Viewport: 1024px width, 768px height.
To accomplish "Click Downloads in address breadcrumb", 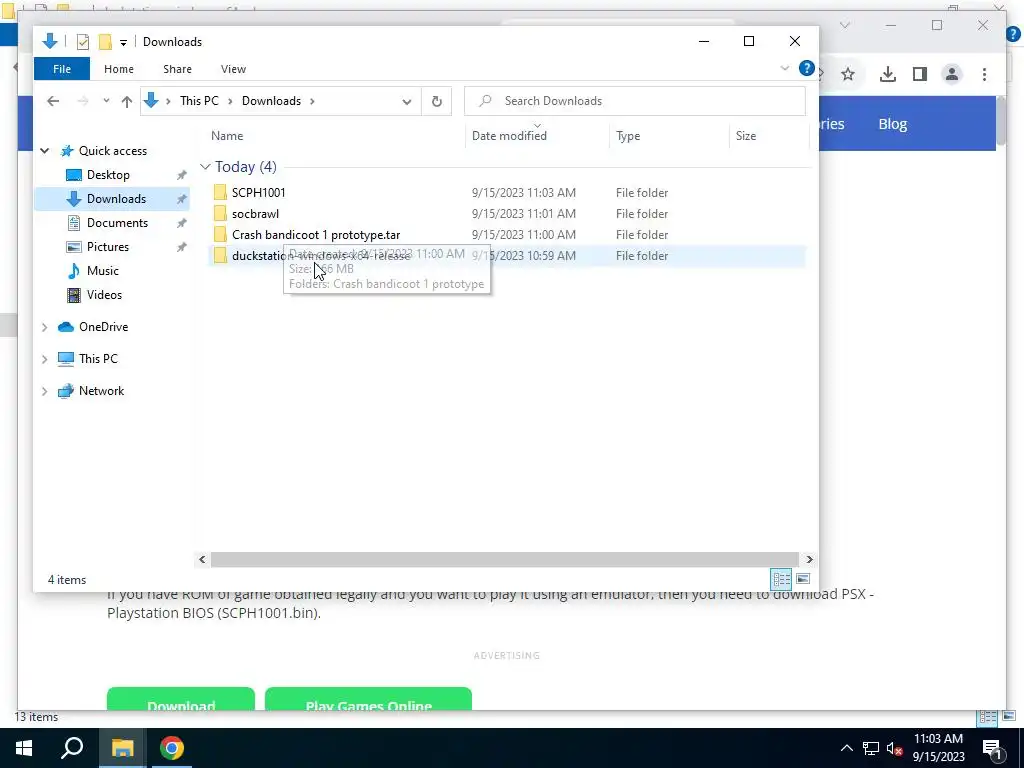I will [x=271, y=101].
